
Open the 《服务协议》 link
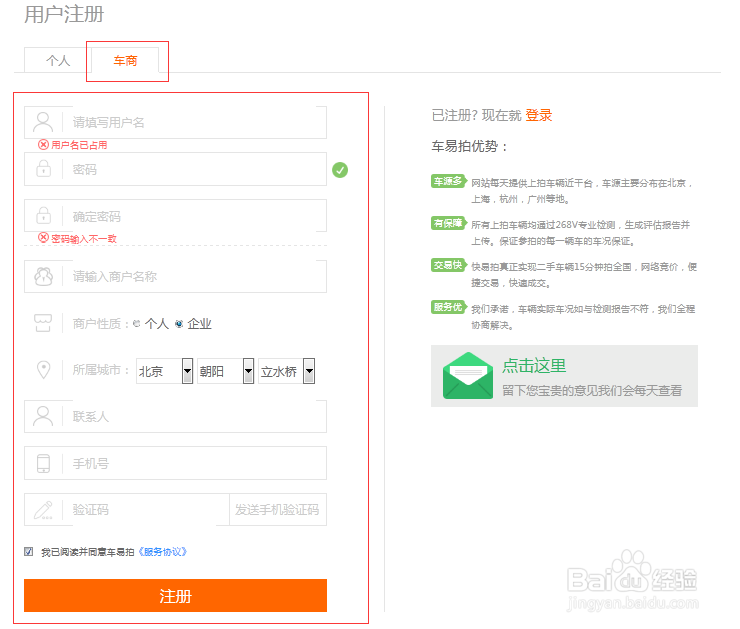162,552
